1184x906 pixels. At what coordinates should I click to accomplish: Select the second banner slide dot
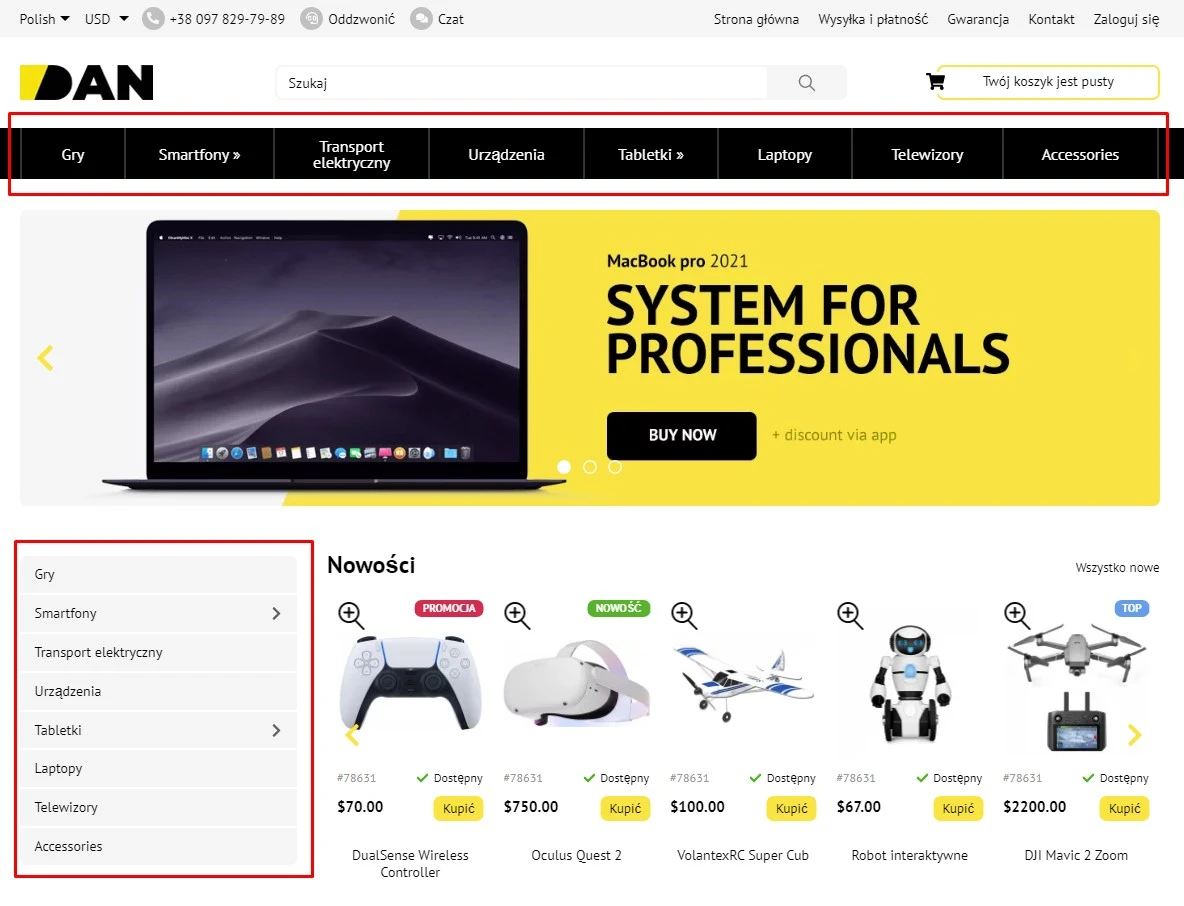(x=590, y=467)
